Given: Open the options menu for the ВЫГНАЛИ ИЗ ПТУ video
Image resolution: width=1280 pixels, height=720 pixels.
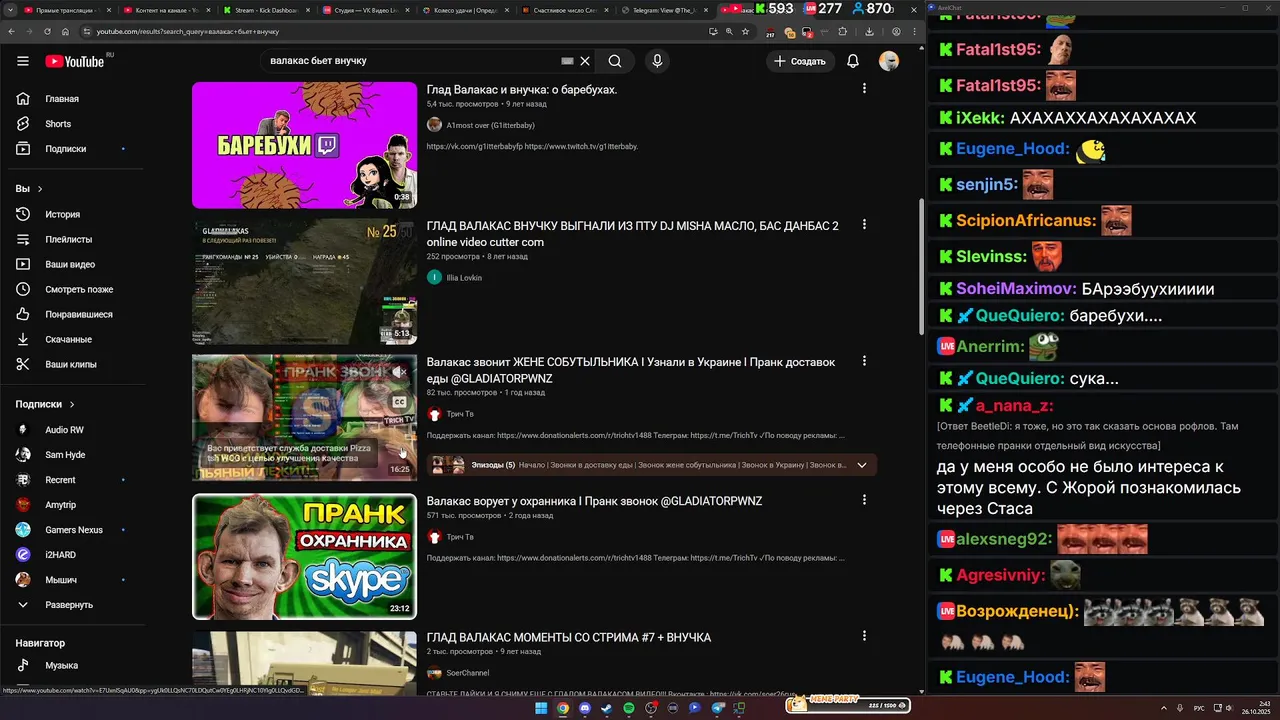Looking at the screenshot, I should tap(865, 225).
